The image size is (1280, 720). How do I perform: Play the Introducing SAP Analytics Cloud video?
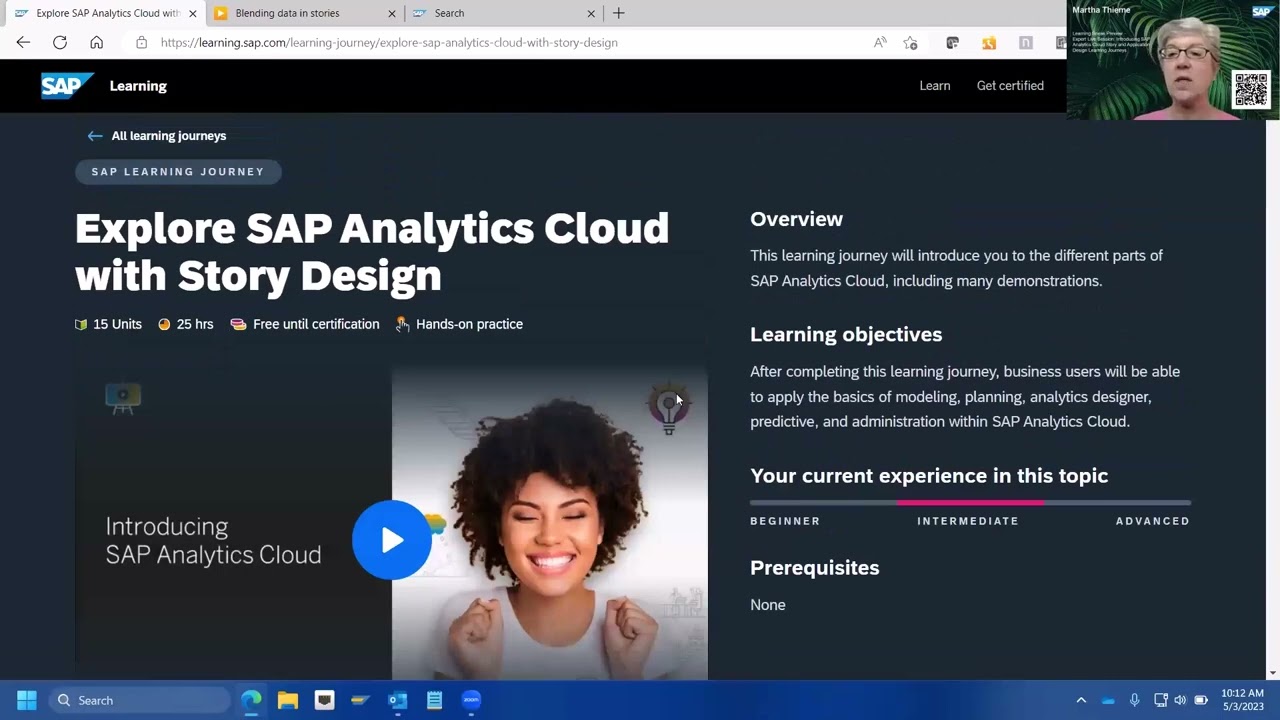point(392,540)
